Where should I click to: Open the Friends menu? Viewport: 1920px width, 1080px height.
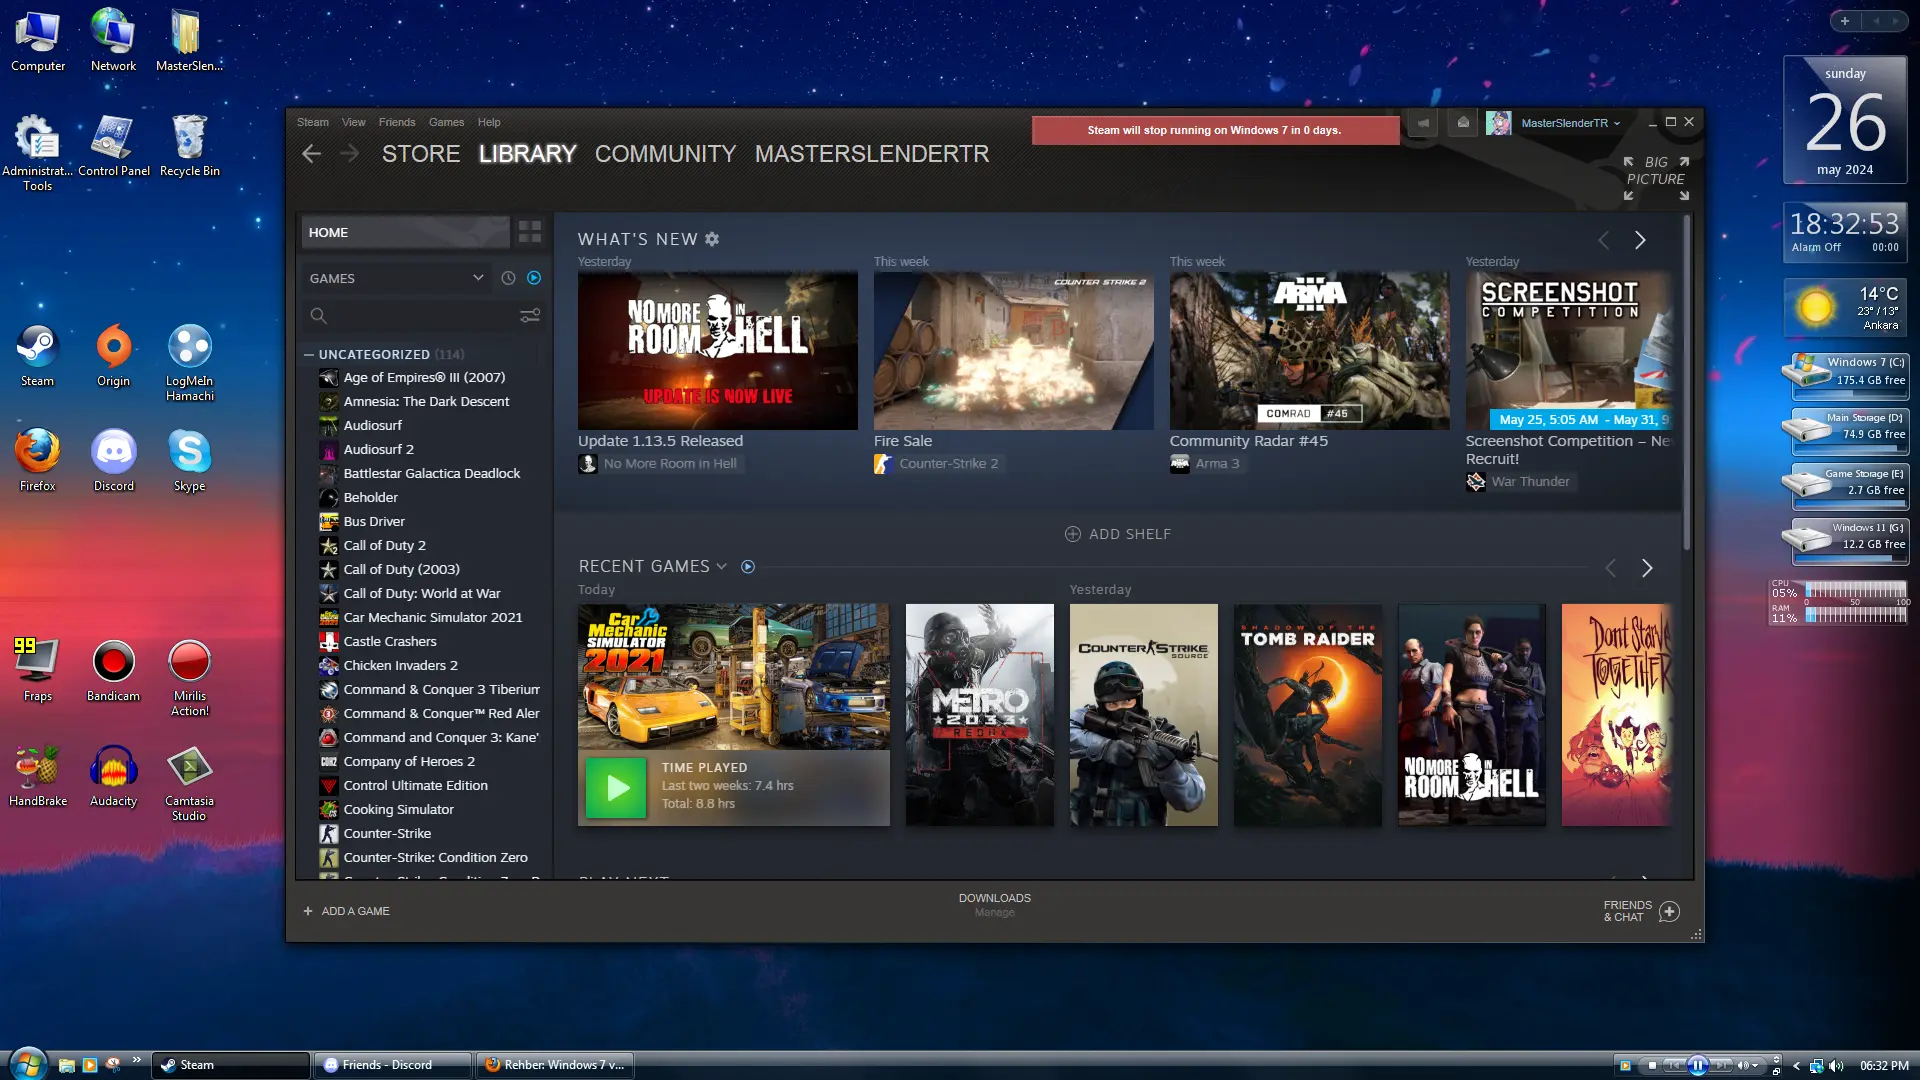(x=396, y=122)
